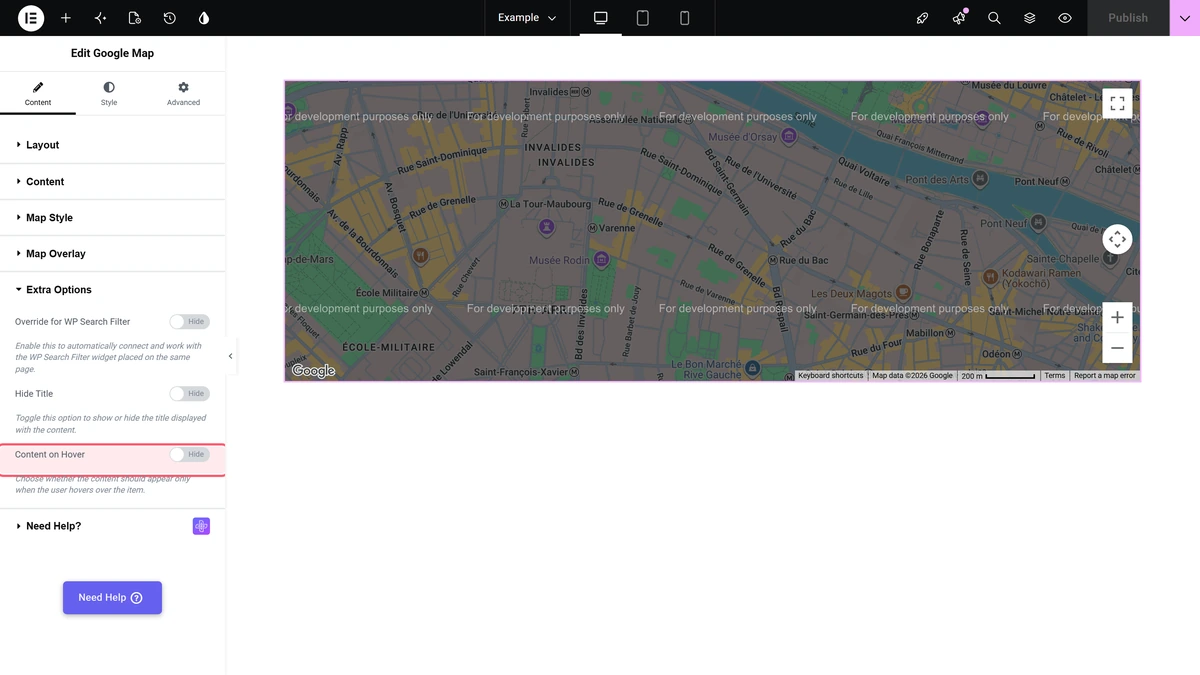Open the Elementor logo menu
1200x675 pixels.
31,18
